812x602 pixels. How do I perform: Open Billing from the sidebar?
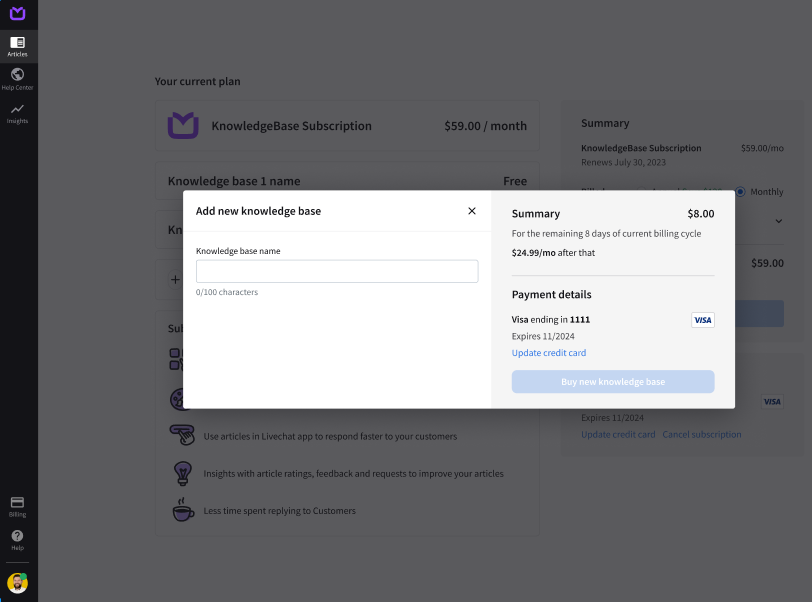(17, 507)
